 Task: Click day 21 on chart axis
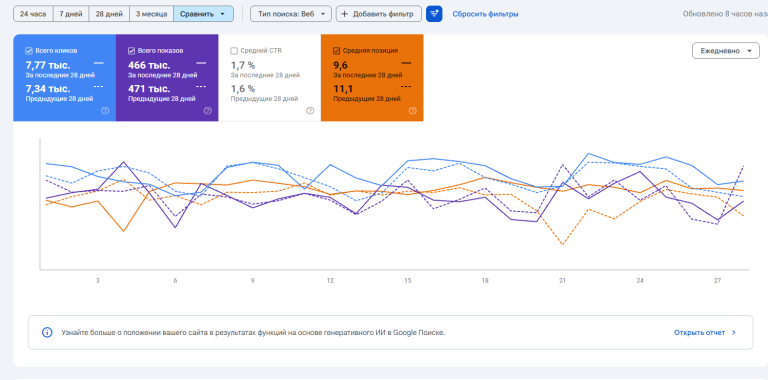click(x=562, y=281)
